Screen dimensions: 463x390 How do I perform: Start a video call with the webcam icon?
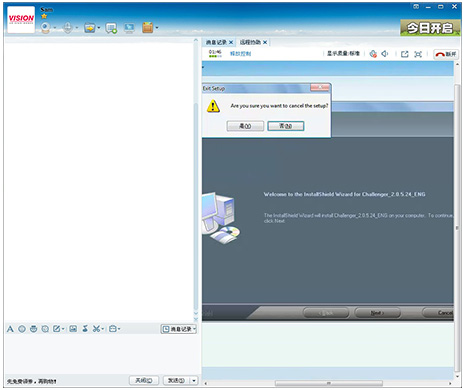point(46,28)
